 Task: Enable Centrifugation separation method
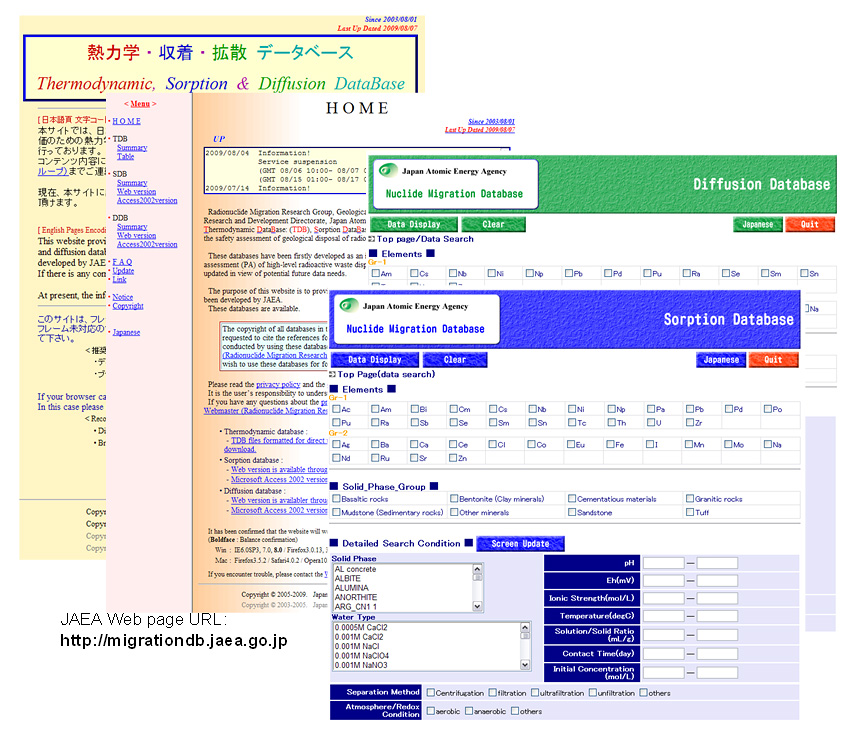[431, 693]
